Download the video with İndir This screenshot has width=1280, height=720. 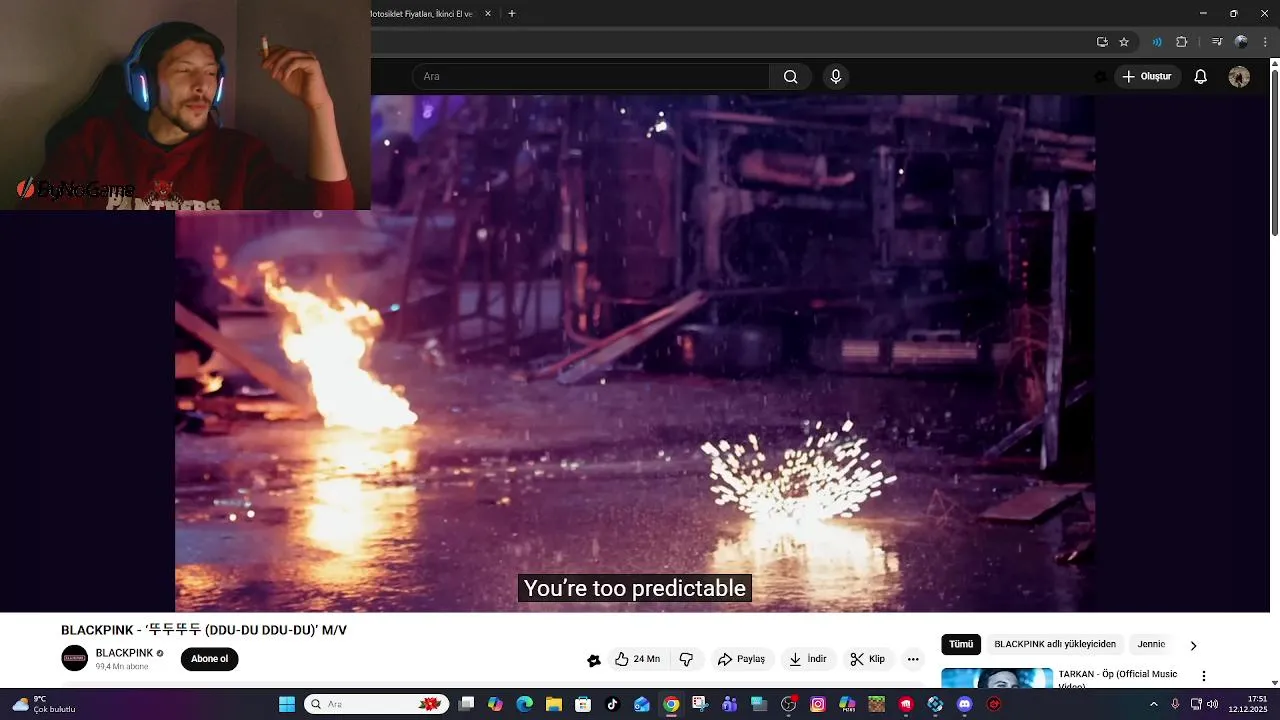(808, 659)
